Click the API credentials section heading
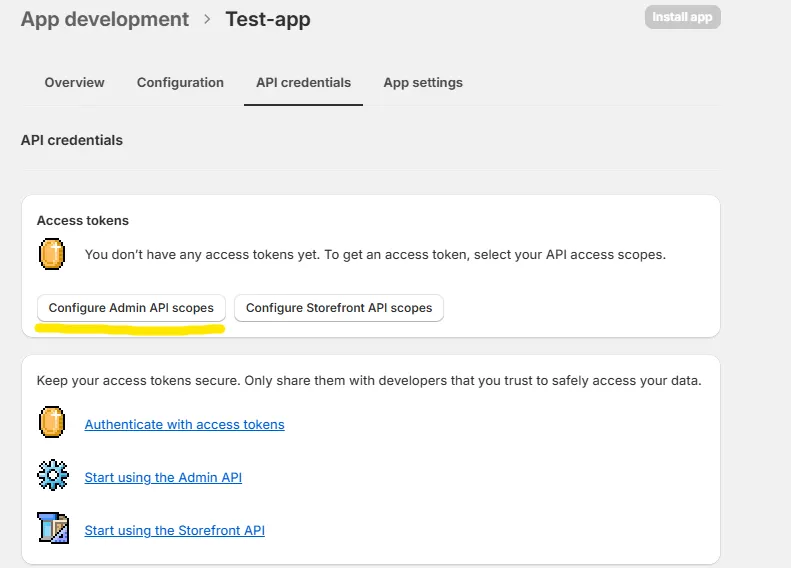The width and height of the screenshot is (791, 568). [72, 140]
